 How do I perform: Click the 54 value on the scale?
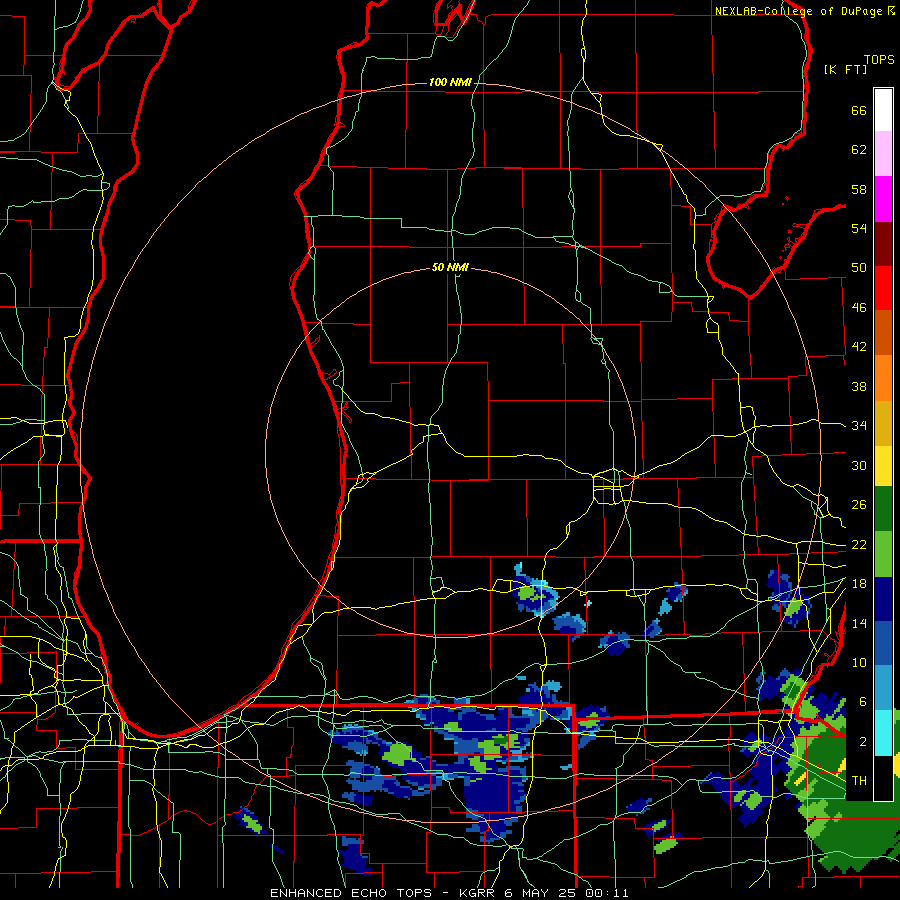coord(859,228)
